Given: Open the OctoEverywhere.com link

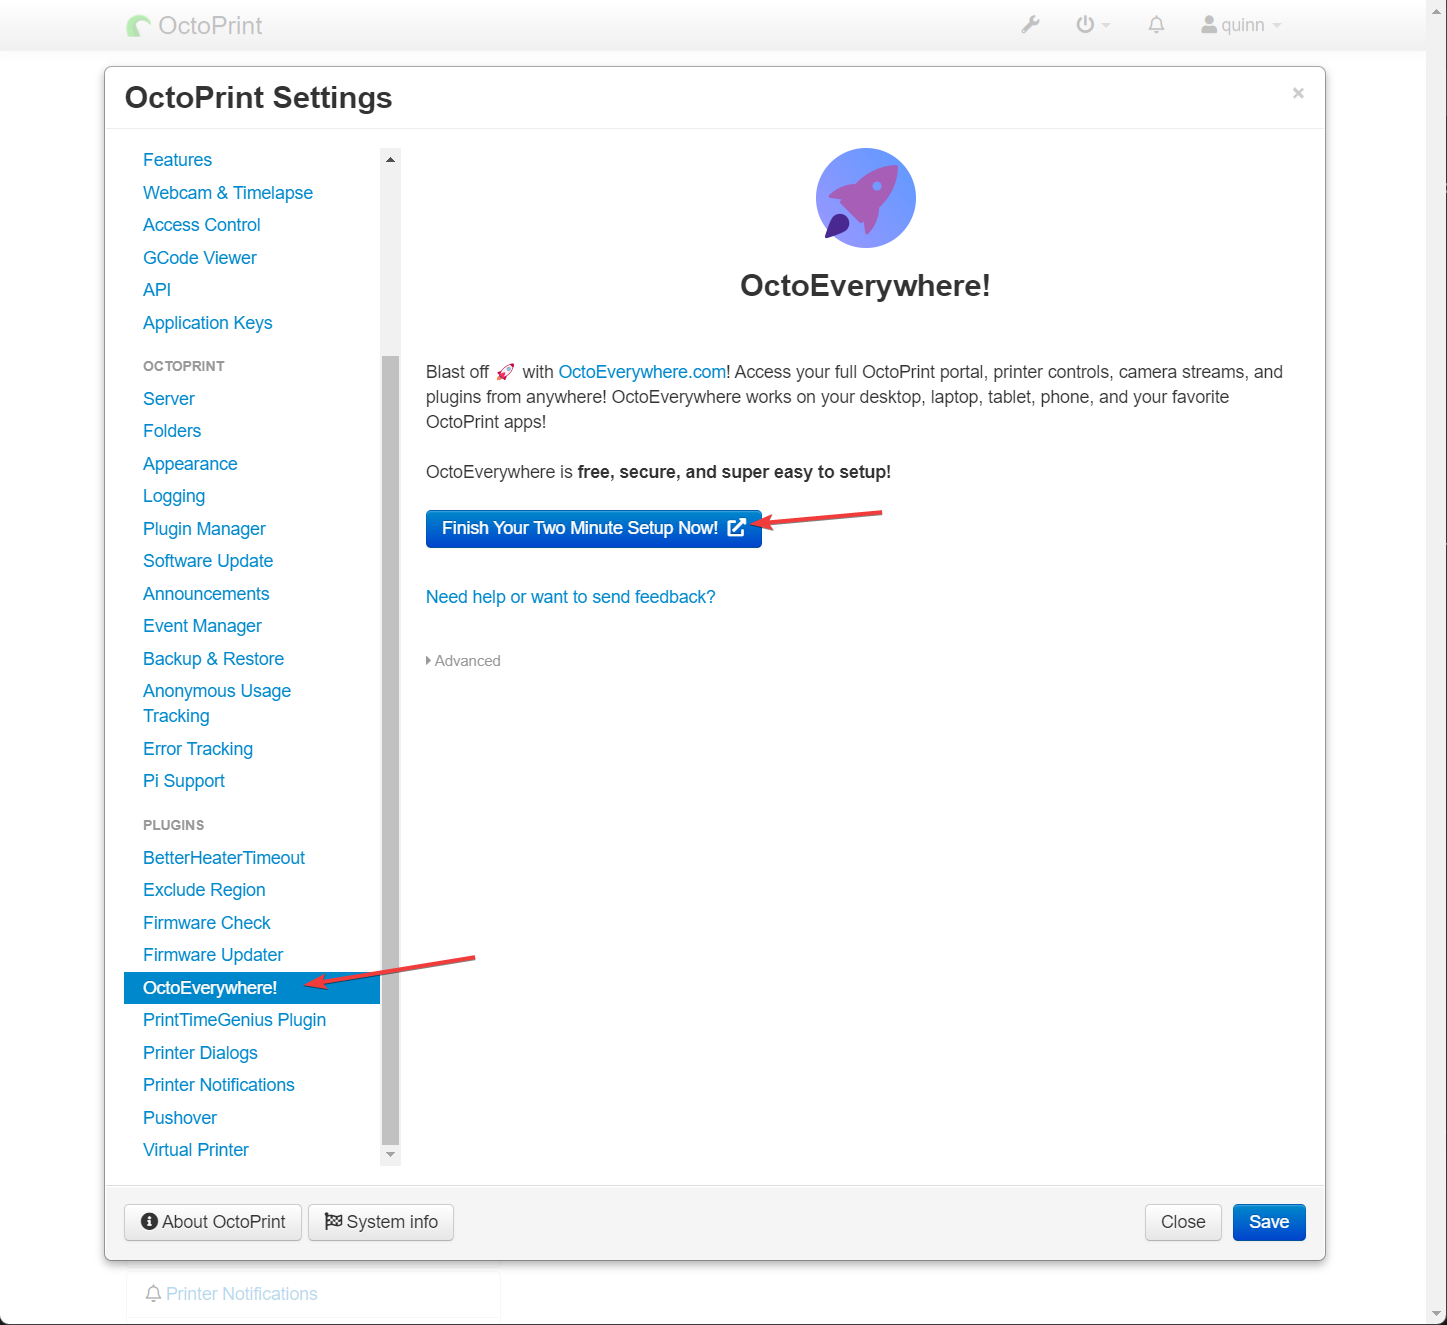Looking at the screenshot, I should click(x=641, y=371).
